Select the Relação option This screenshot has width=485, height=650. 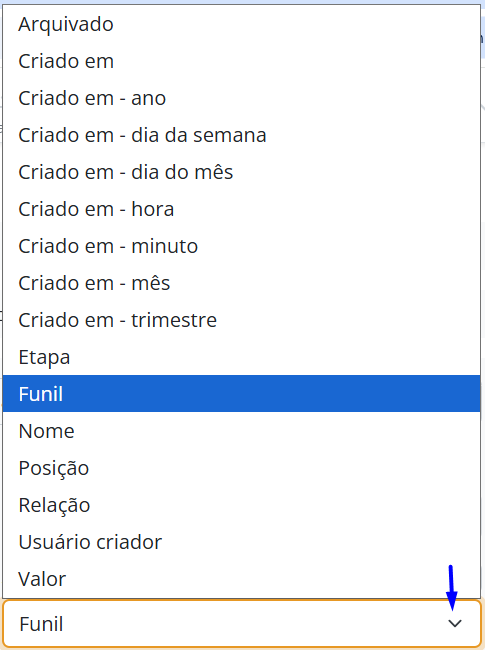pyautogui.click(x=241, y=505)
